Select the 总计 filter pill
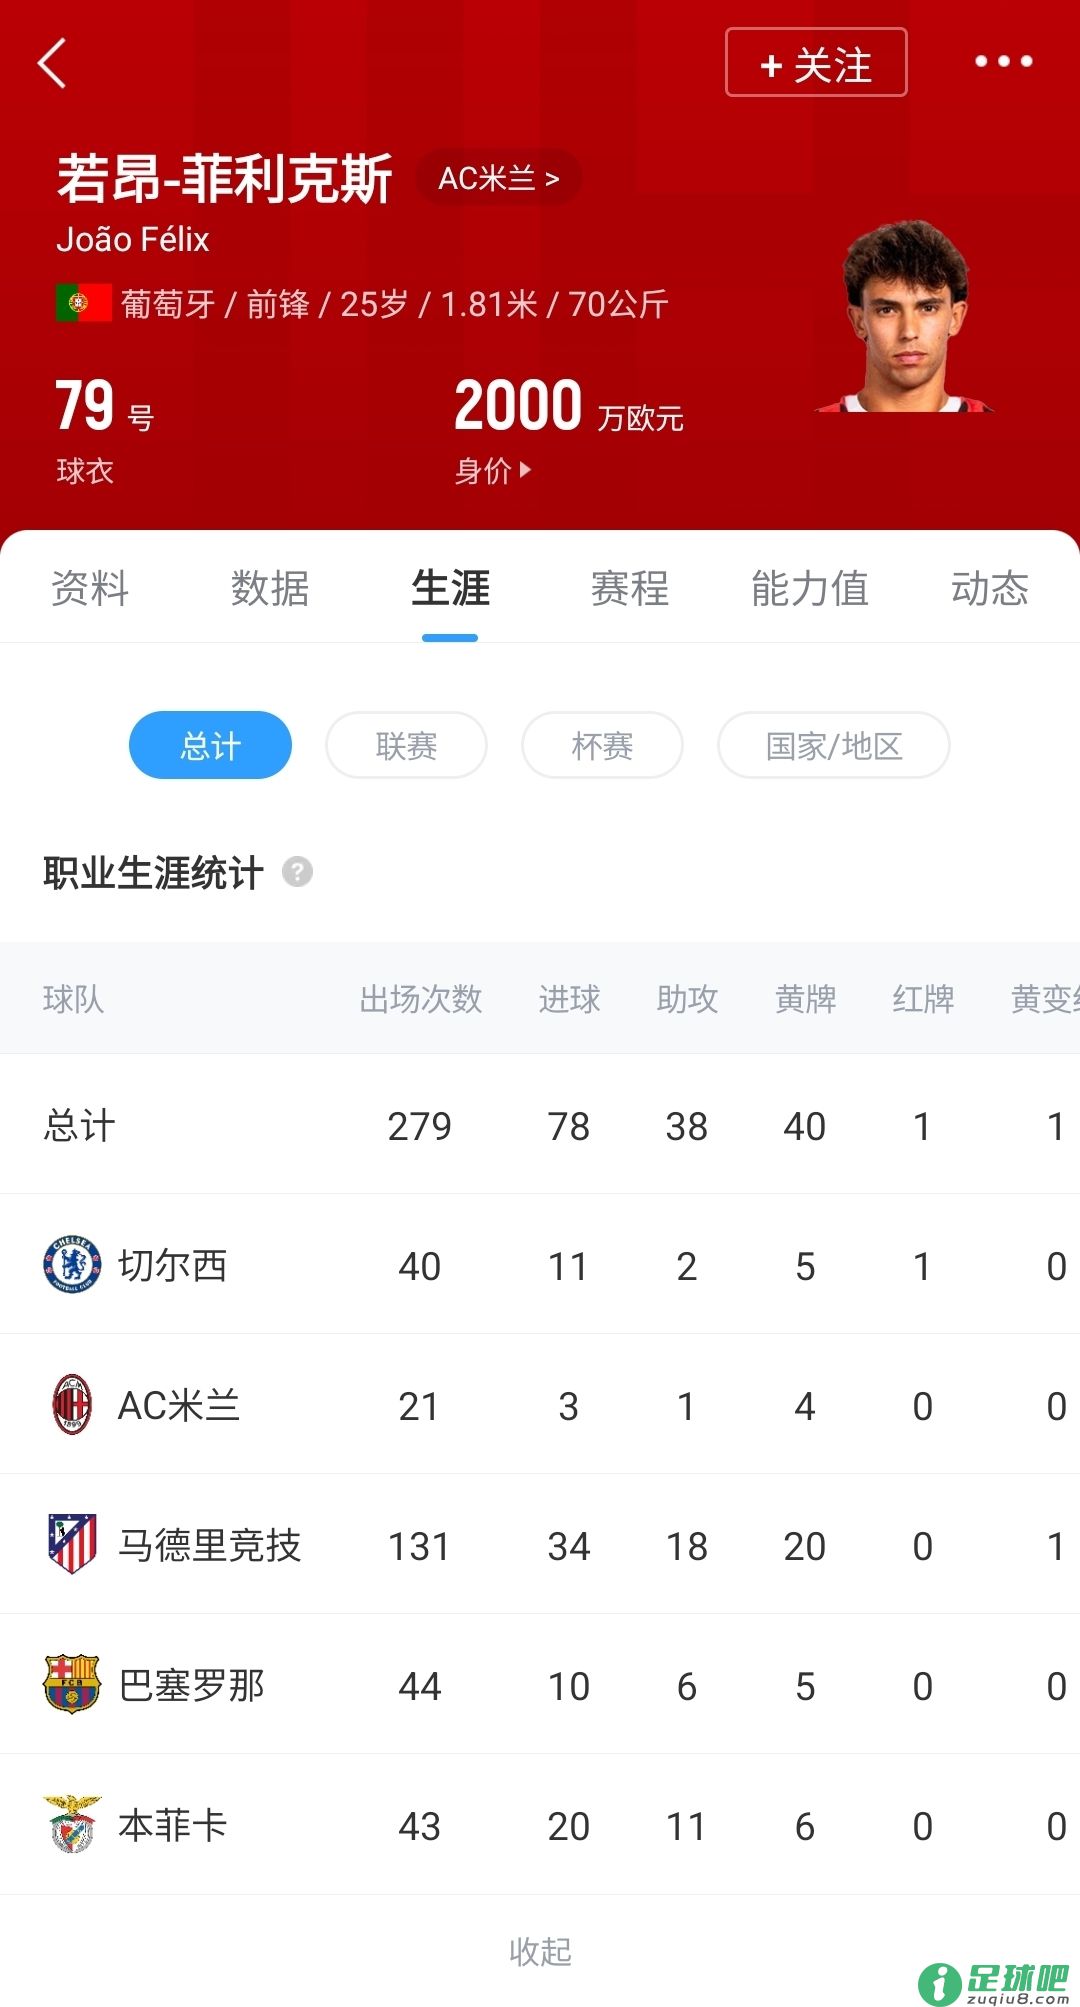The width and height of the screenshot is (1080, 2007). coord(210,745)
